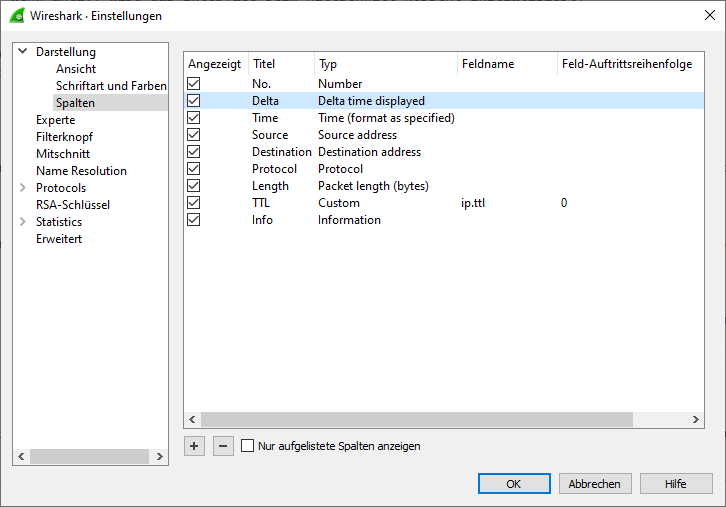
Task: Select the 'ip.ttl' field name cell
Action: (473, 203)
